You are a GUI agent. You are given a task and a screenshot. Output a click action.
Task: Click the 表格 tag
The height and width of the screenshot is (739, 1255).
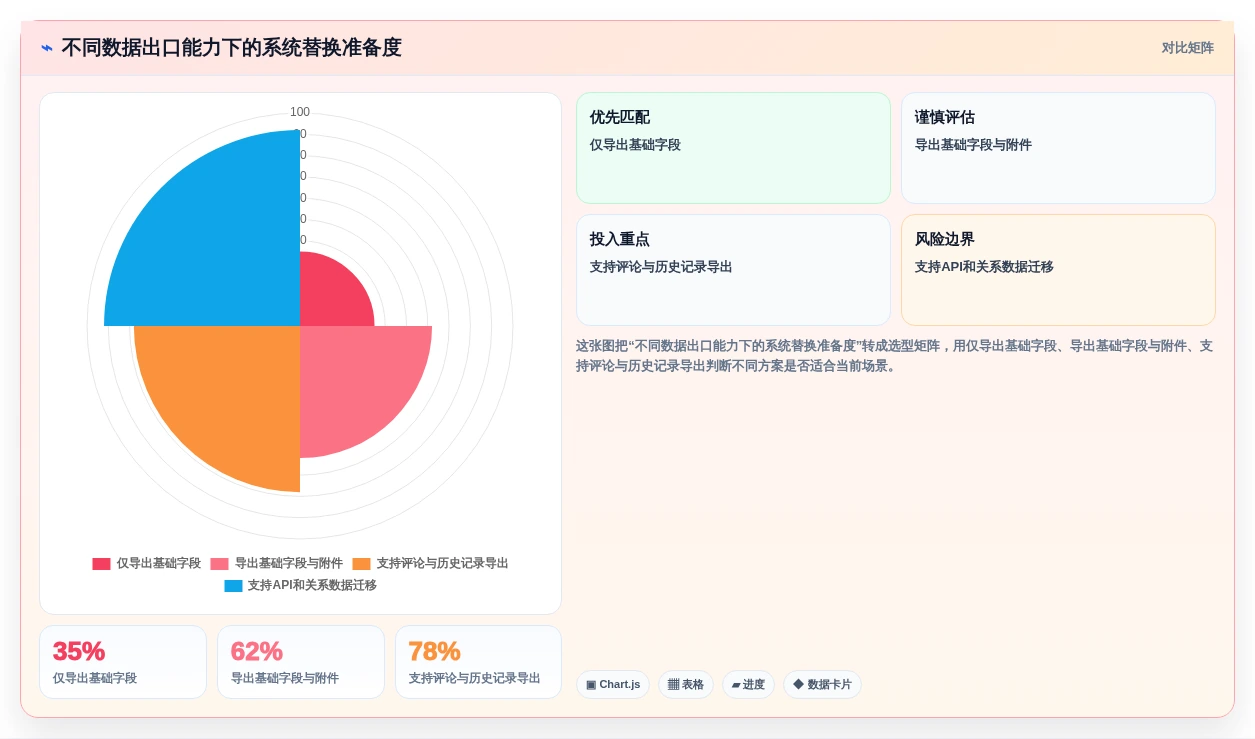[686, 685]
